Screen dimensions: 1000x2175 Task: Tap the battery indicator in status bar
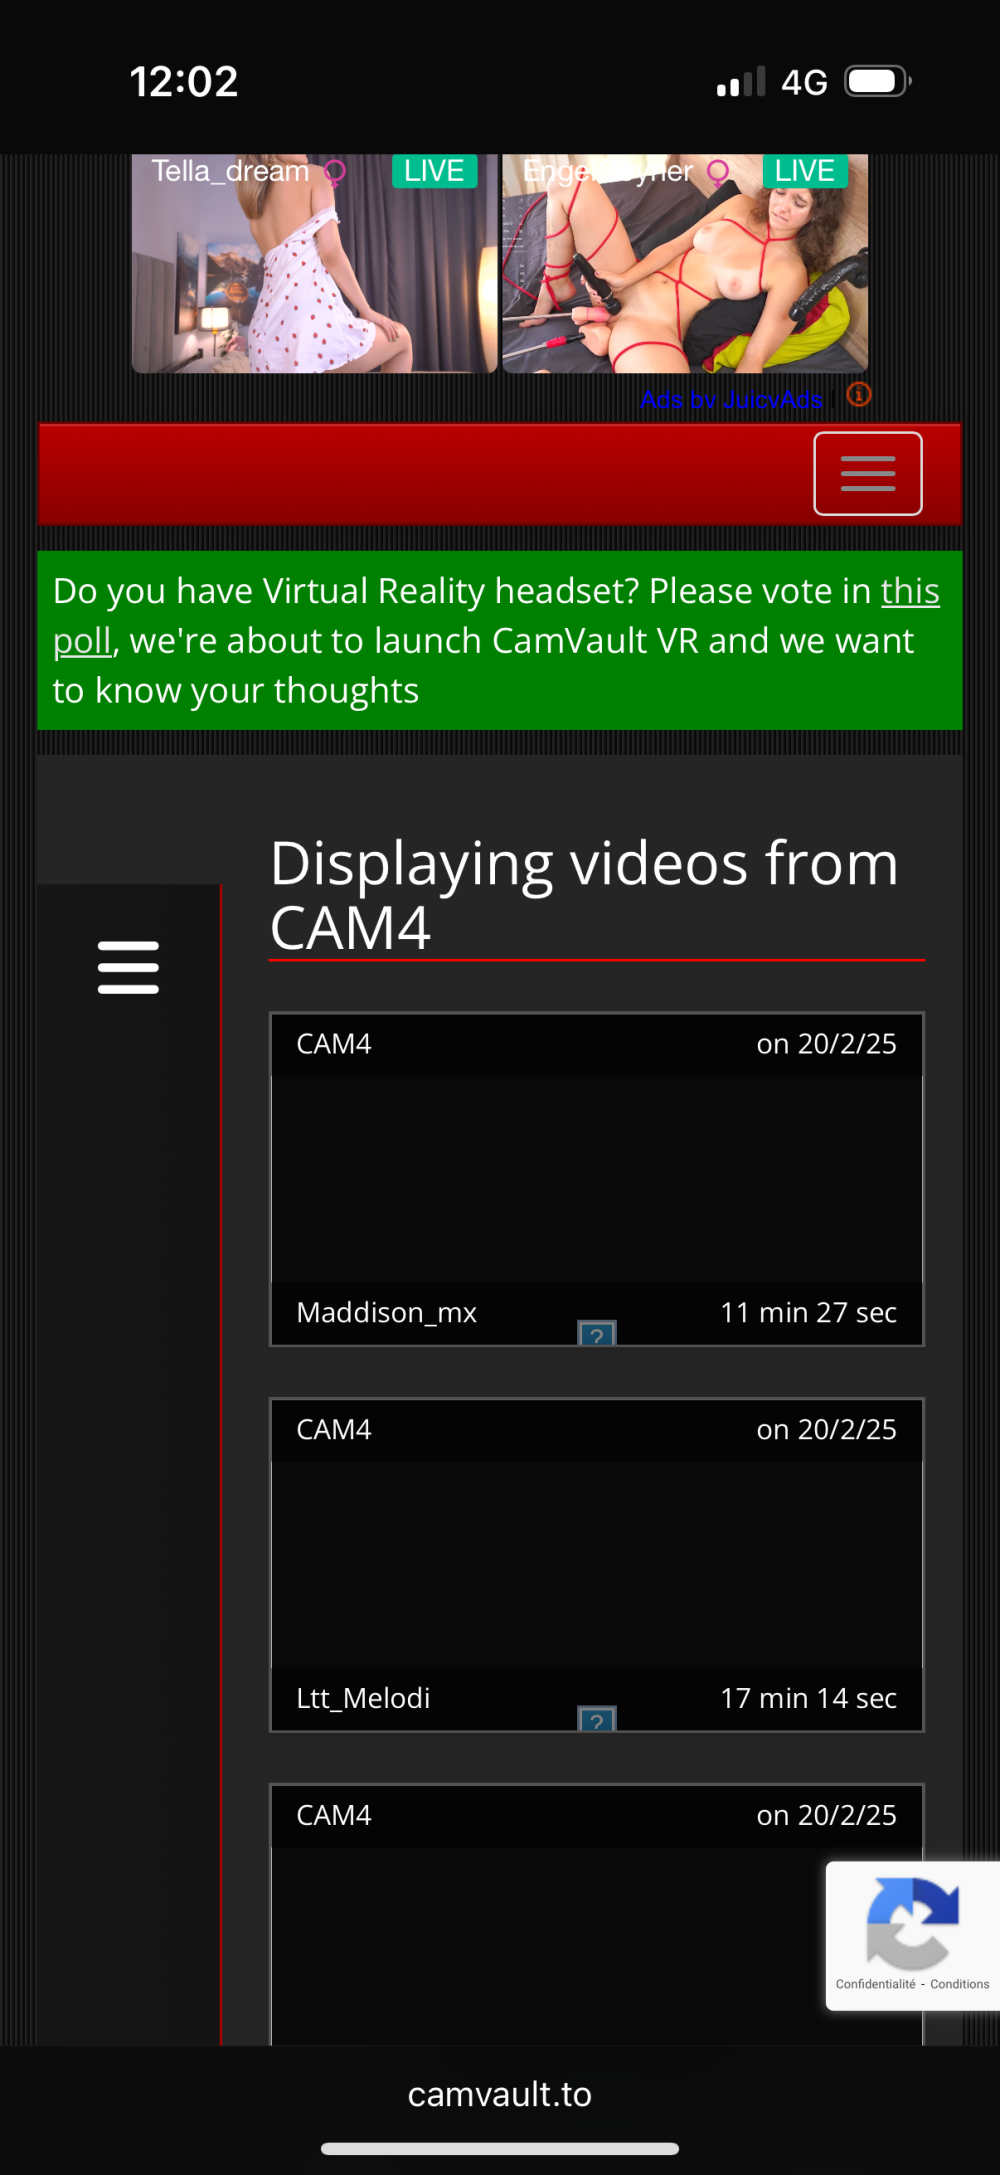(x=879, y=81)
